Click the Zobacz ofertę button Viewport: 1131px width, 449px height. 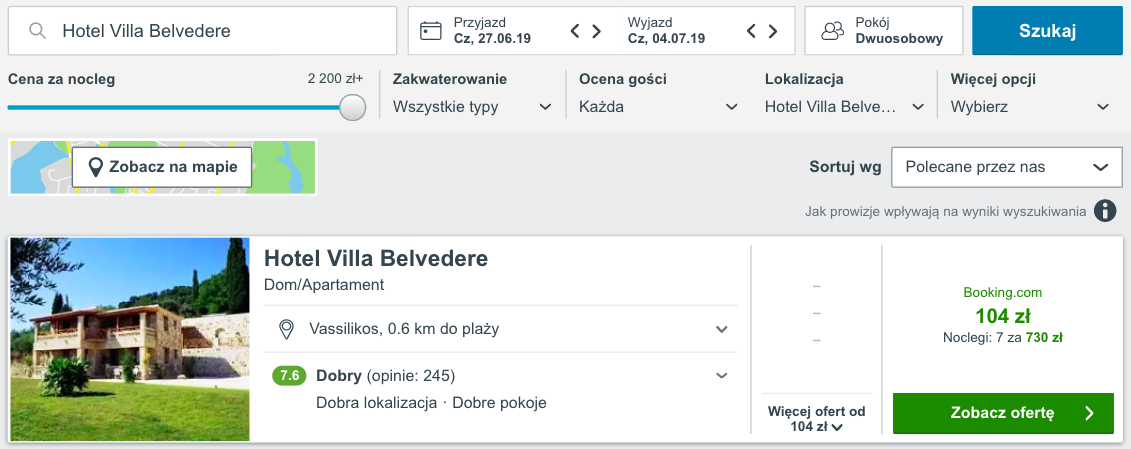[x=1003, y=413]
